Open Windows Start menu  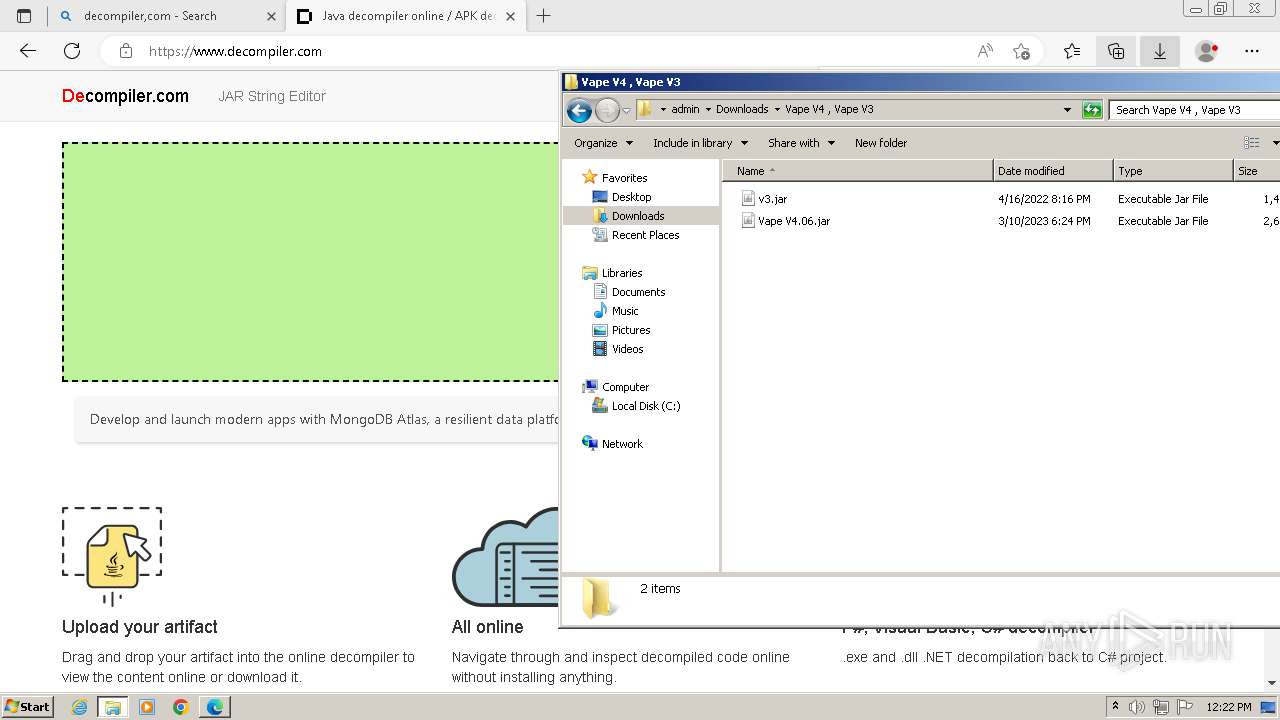(x=28, y=707)
